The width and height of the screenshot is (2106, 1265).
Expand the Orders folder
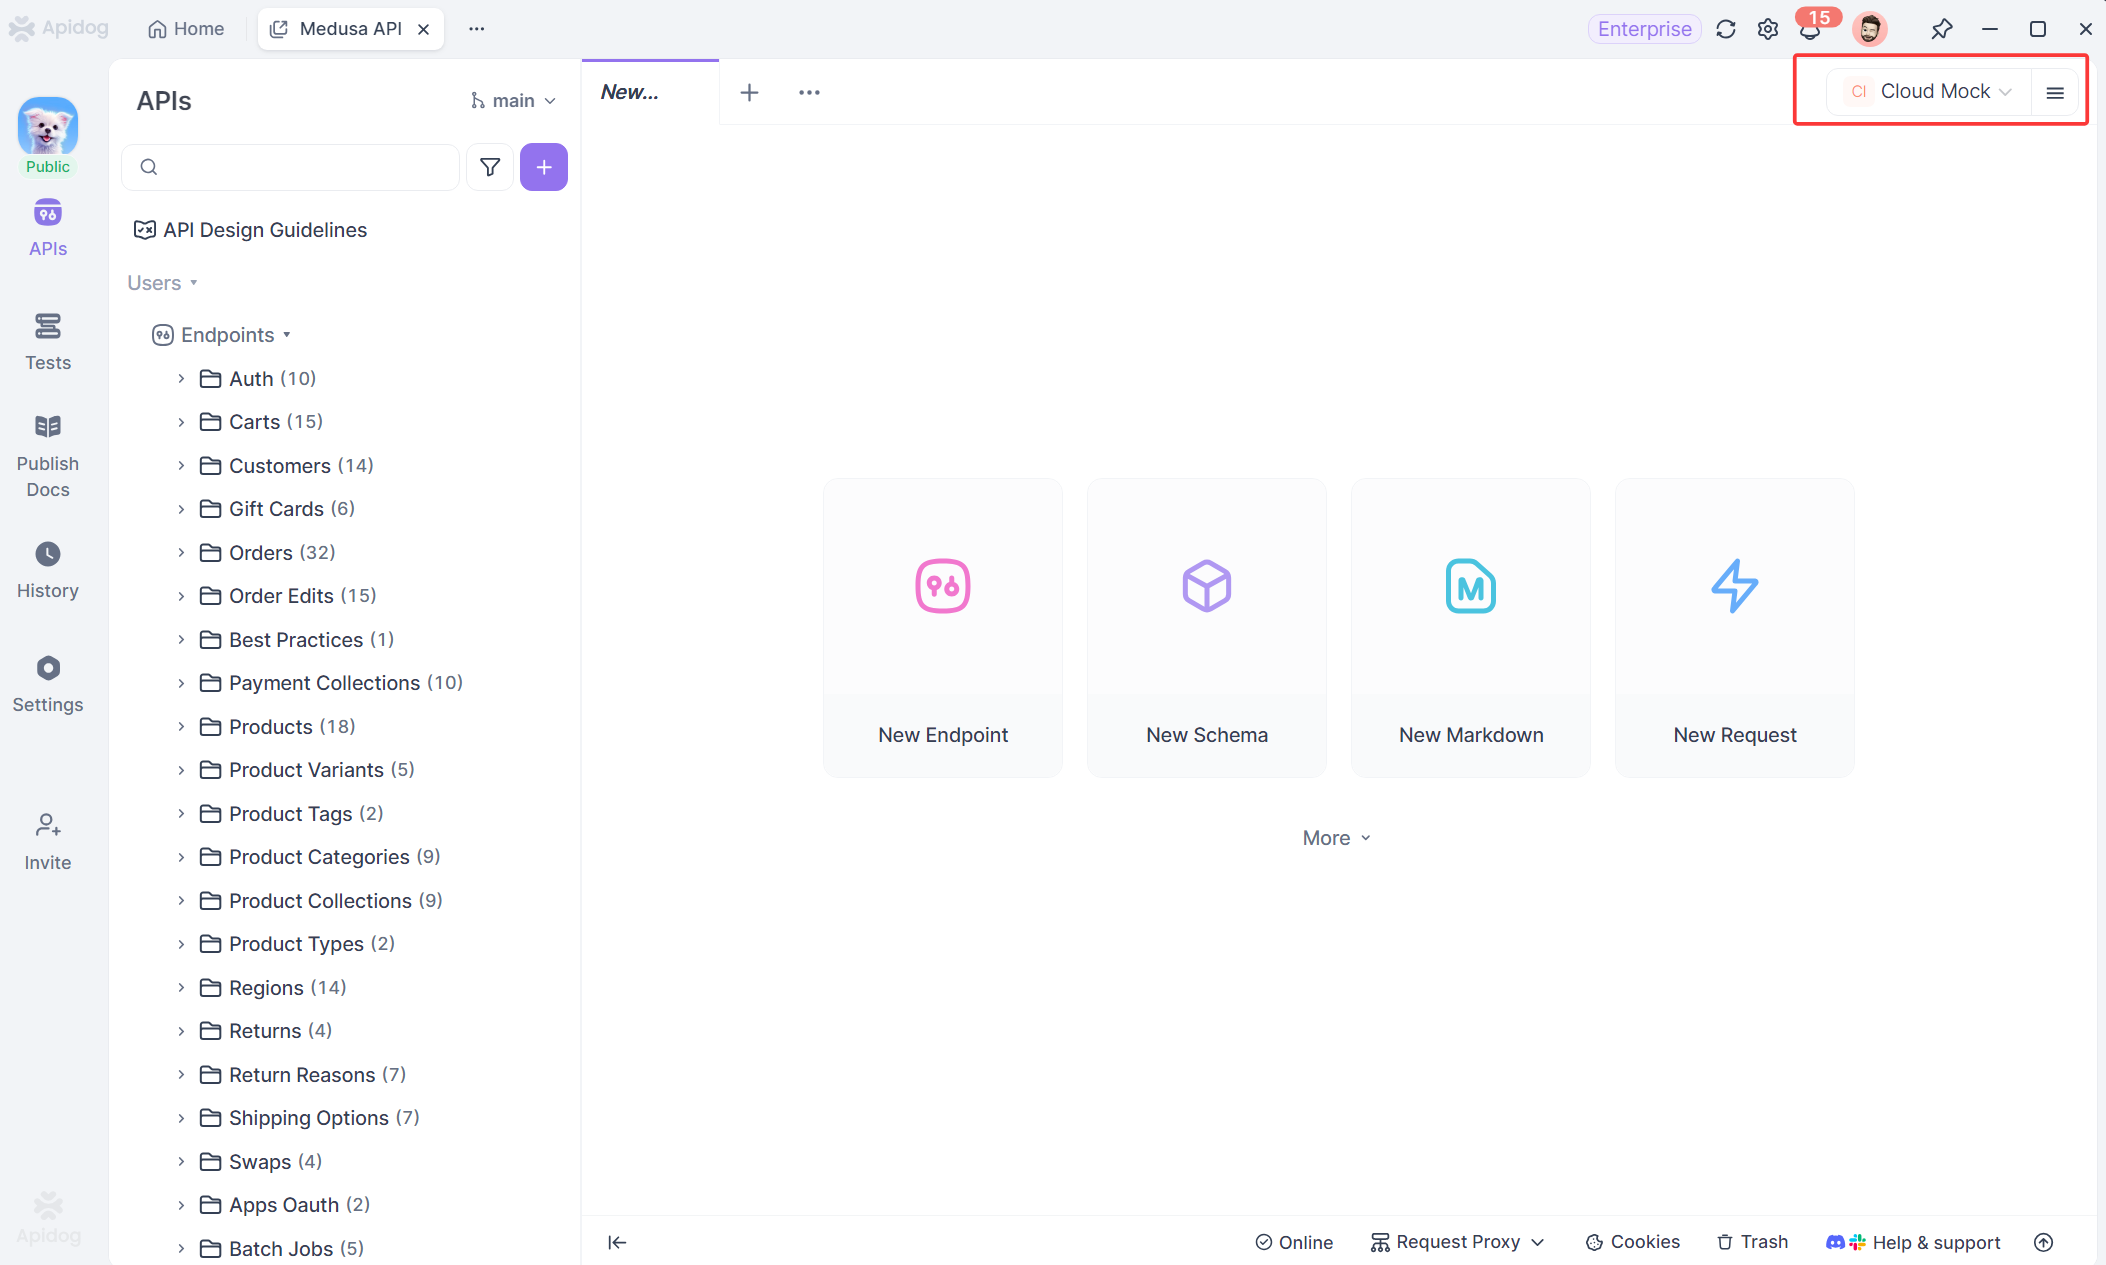click(x=181, y=552)
